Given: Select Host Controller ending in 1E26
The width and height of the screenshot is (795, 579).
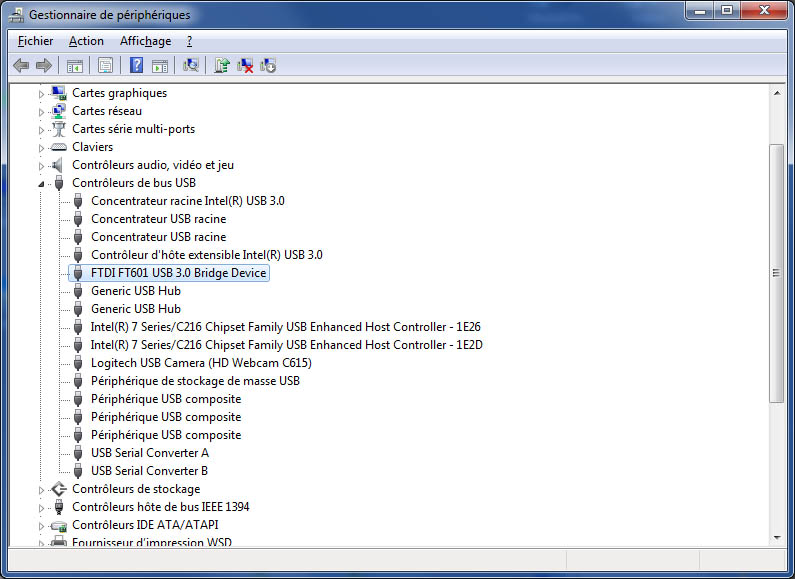Looking at the screenshot, I should pyautogui.click(x=285, y=327).
